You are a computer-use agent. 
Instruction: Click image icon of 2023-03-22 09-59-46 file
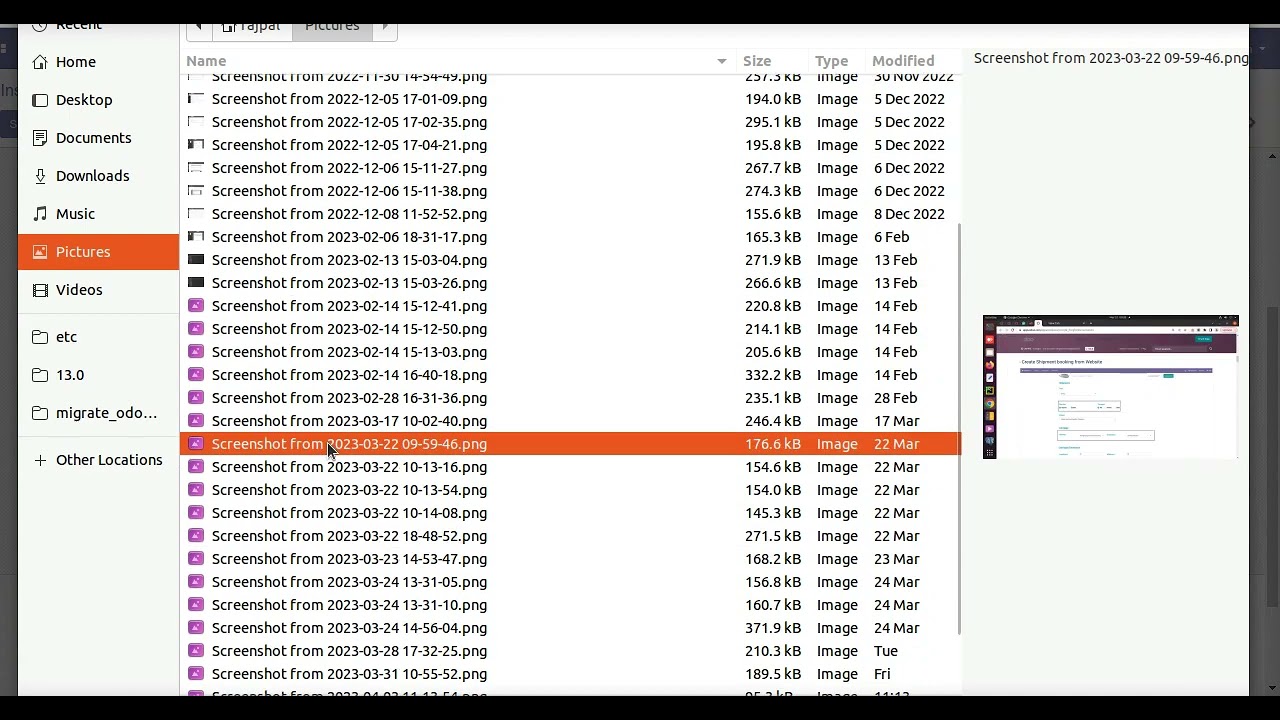point(196,444)
